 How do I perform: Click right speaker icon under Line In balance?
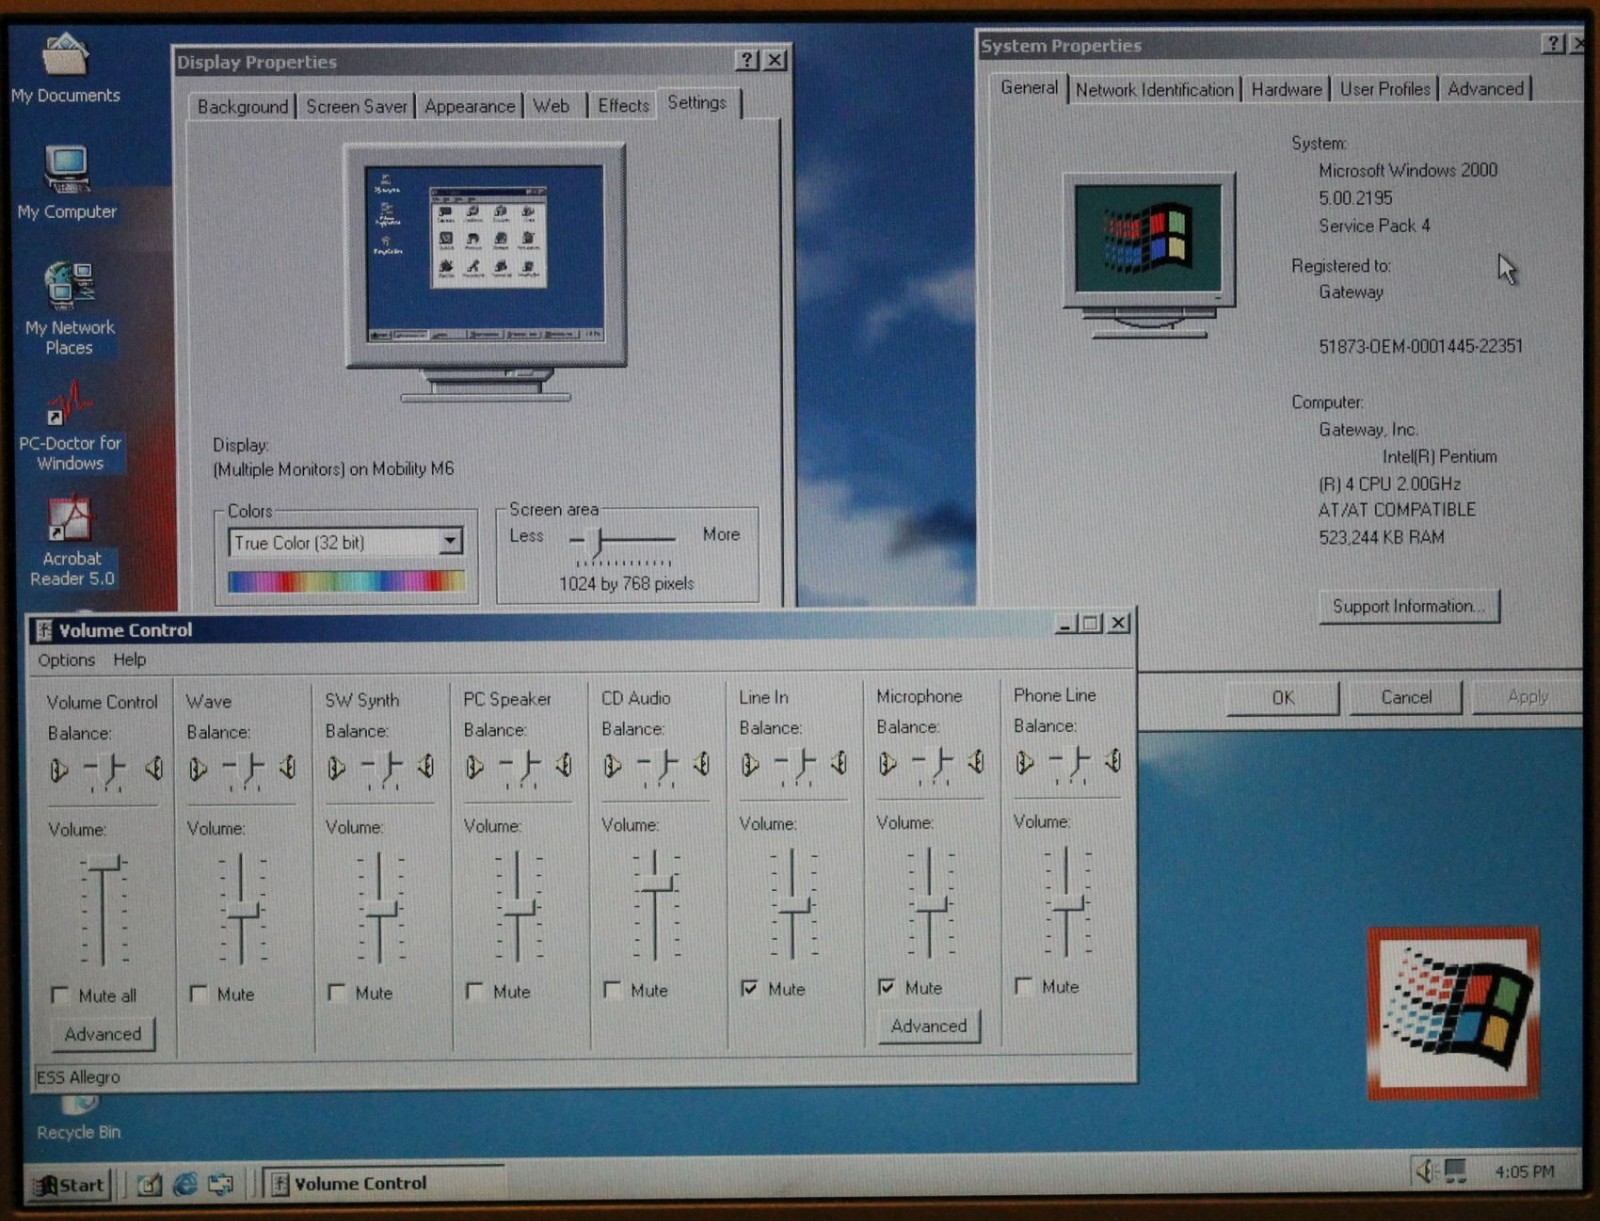pyautogui.click(x=840, y=763)
